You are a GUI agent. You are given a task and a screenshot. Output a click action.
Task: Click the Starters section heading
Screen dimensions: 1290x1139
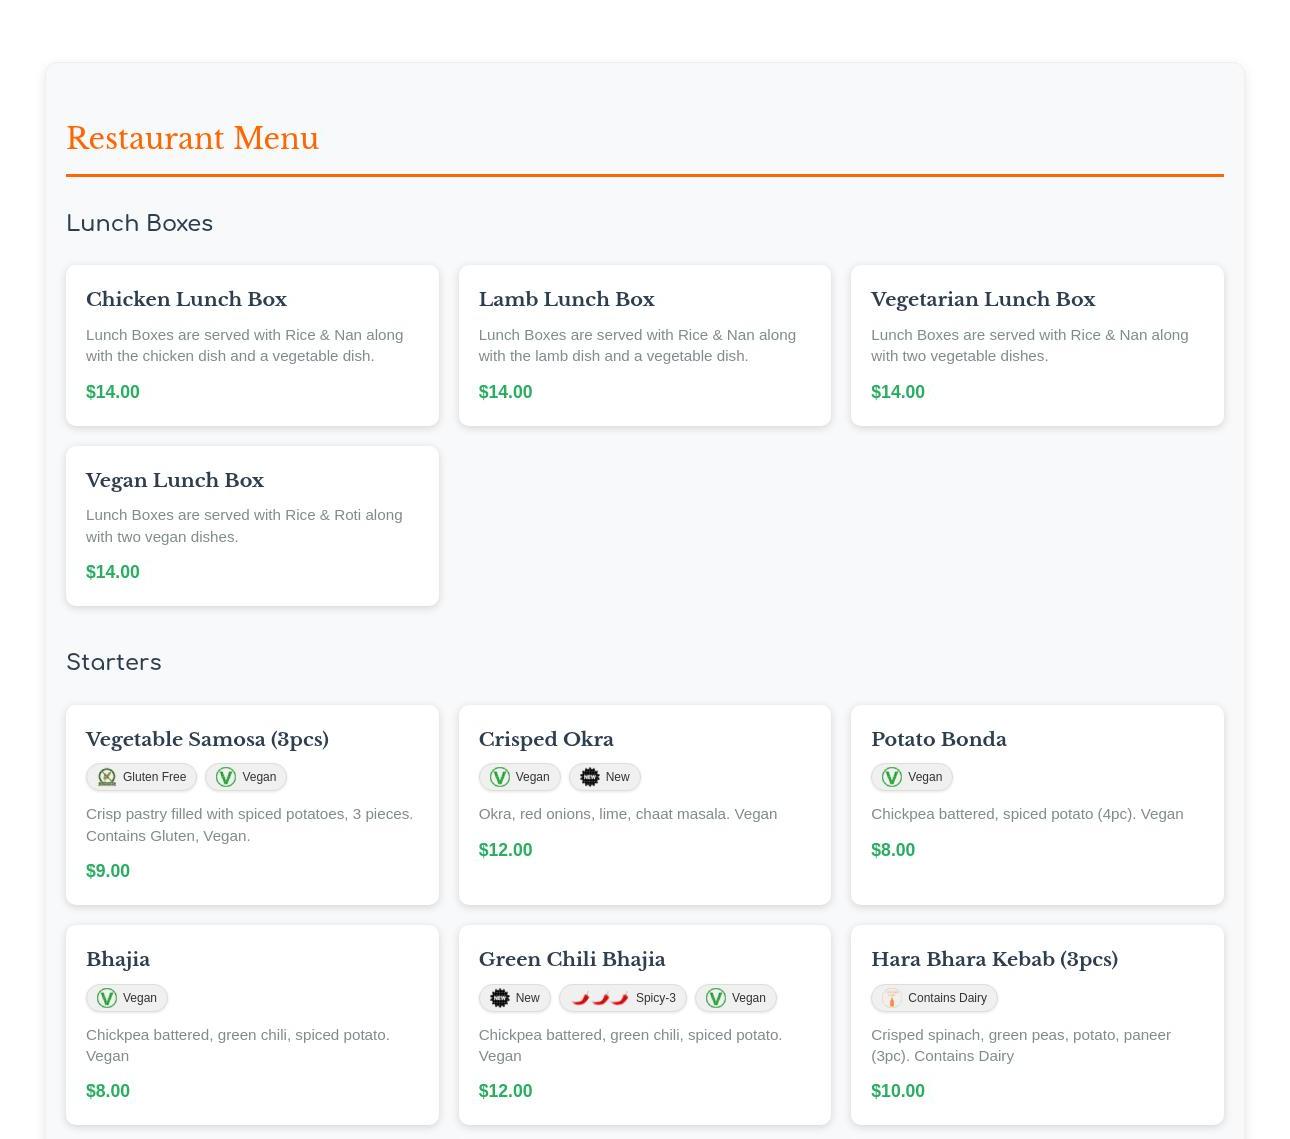[113, 662]
